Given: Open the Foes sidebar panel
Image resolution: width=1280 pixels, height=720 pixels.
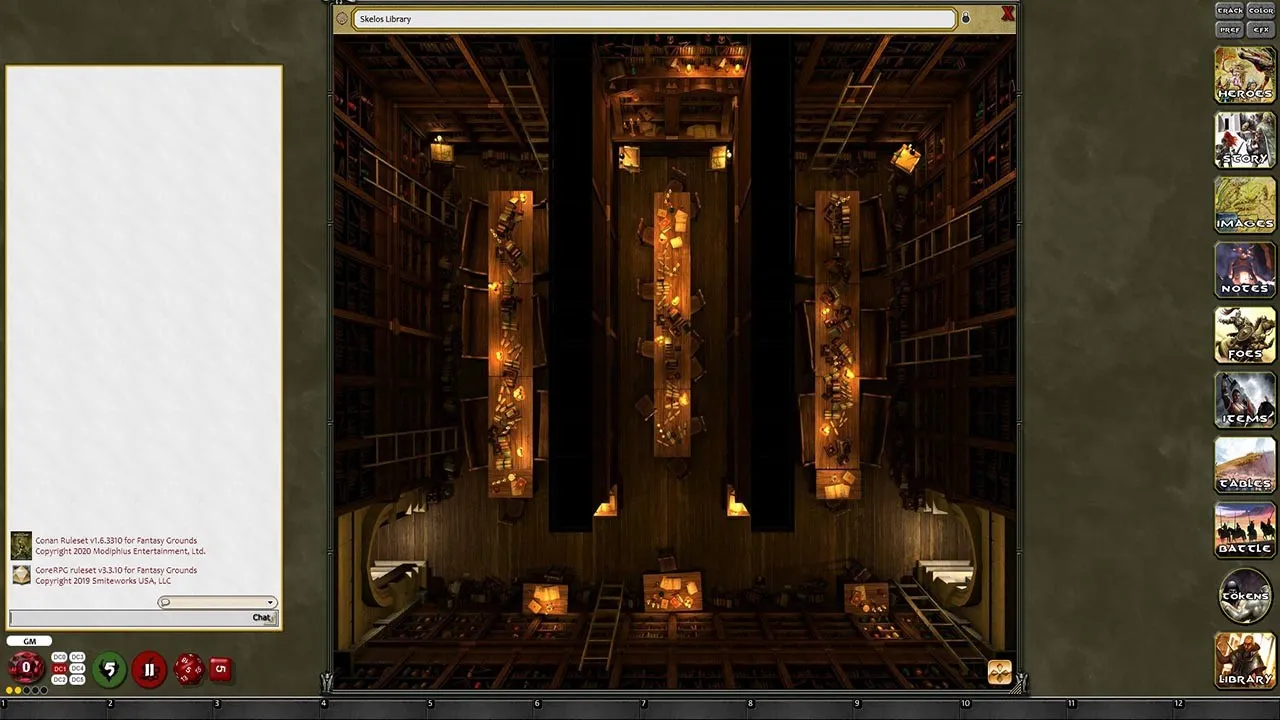Looking at the screenshot, I should 1245,334.
